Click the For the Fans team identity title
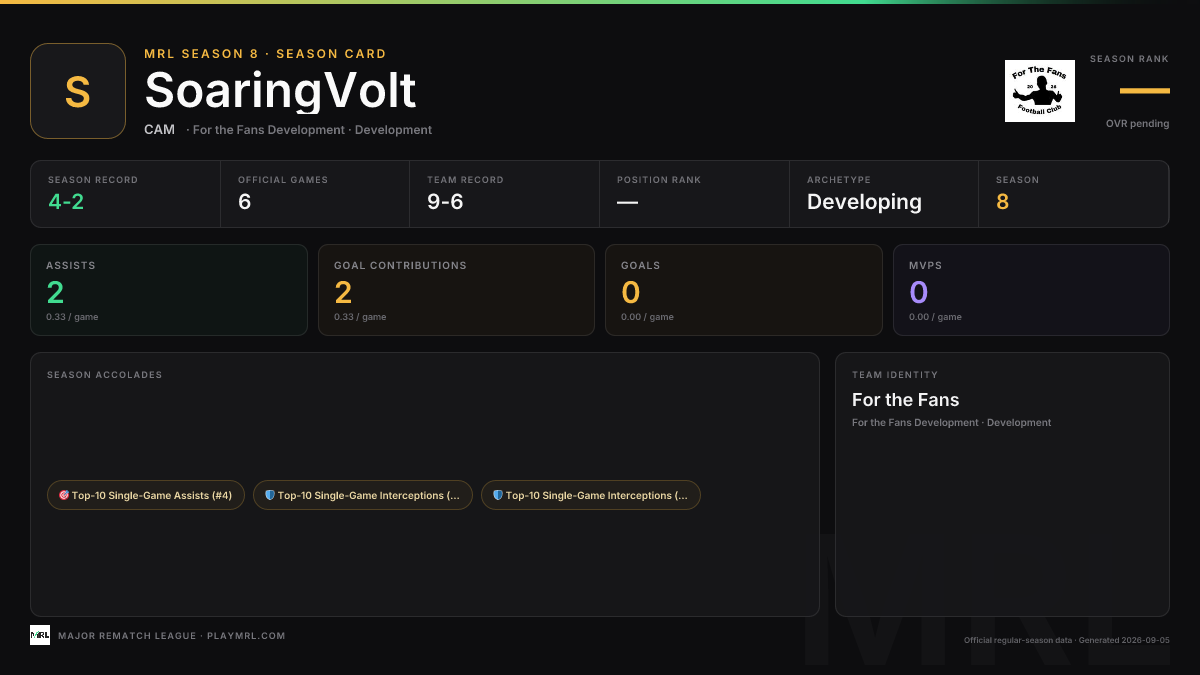 906,400
